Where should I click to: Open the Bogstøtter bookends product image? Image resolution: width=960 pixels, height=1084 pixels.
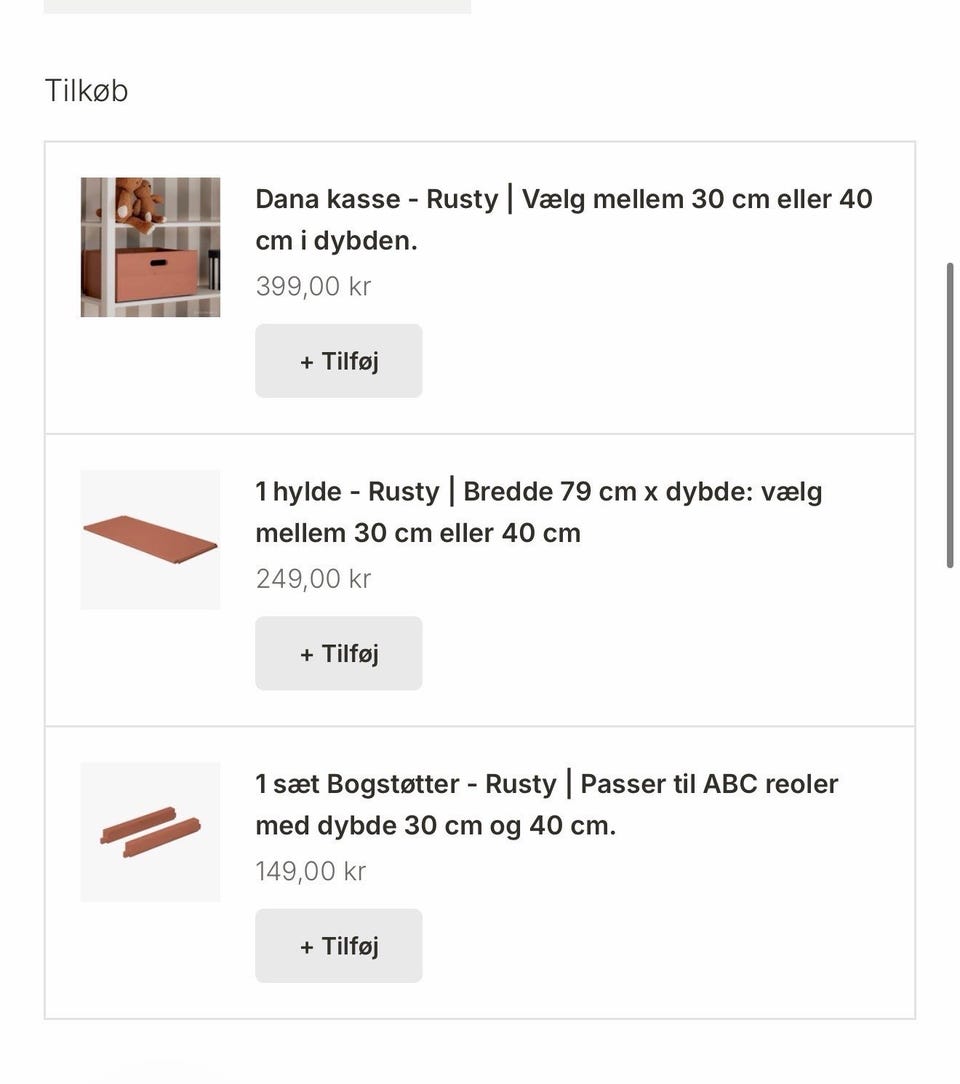click(151, 832)
